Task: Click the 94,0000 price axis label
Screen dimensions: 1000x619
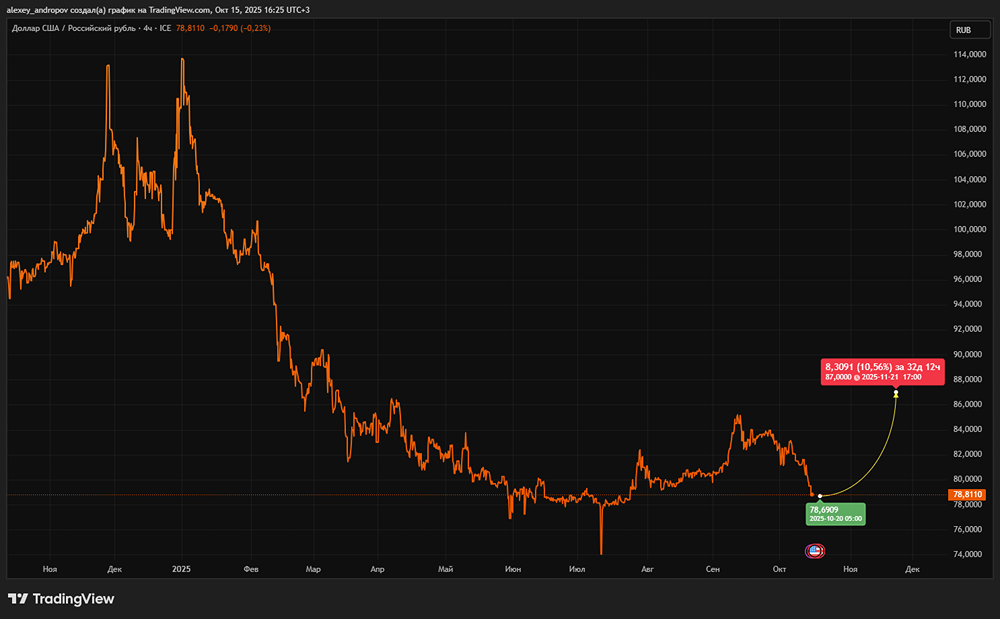Action: coord(969,303)
